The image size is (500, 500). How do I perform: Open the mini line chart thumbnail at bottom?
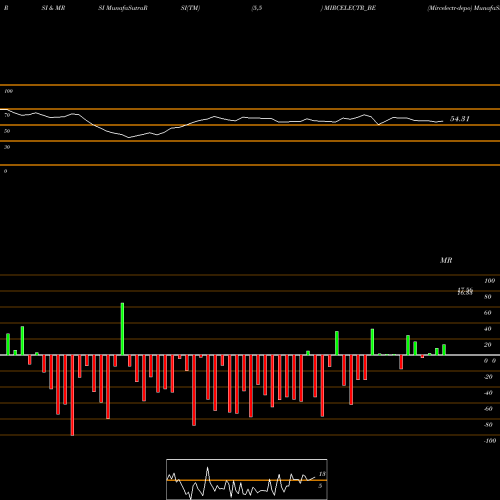tap(247, 479)
